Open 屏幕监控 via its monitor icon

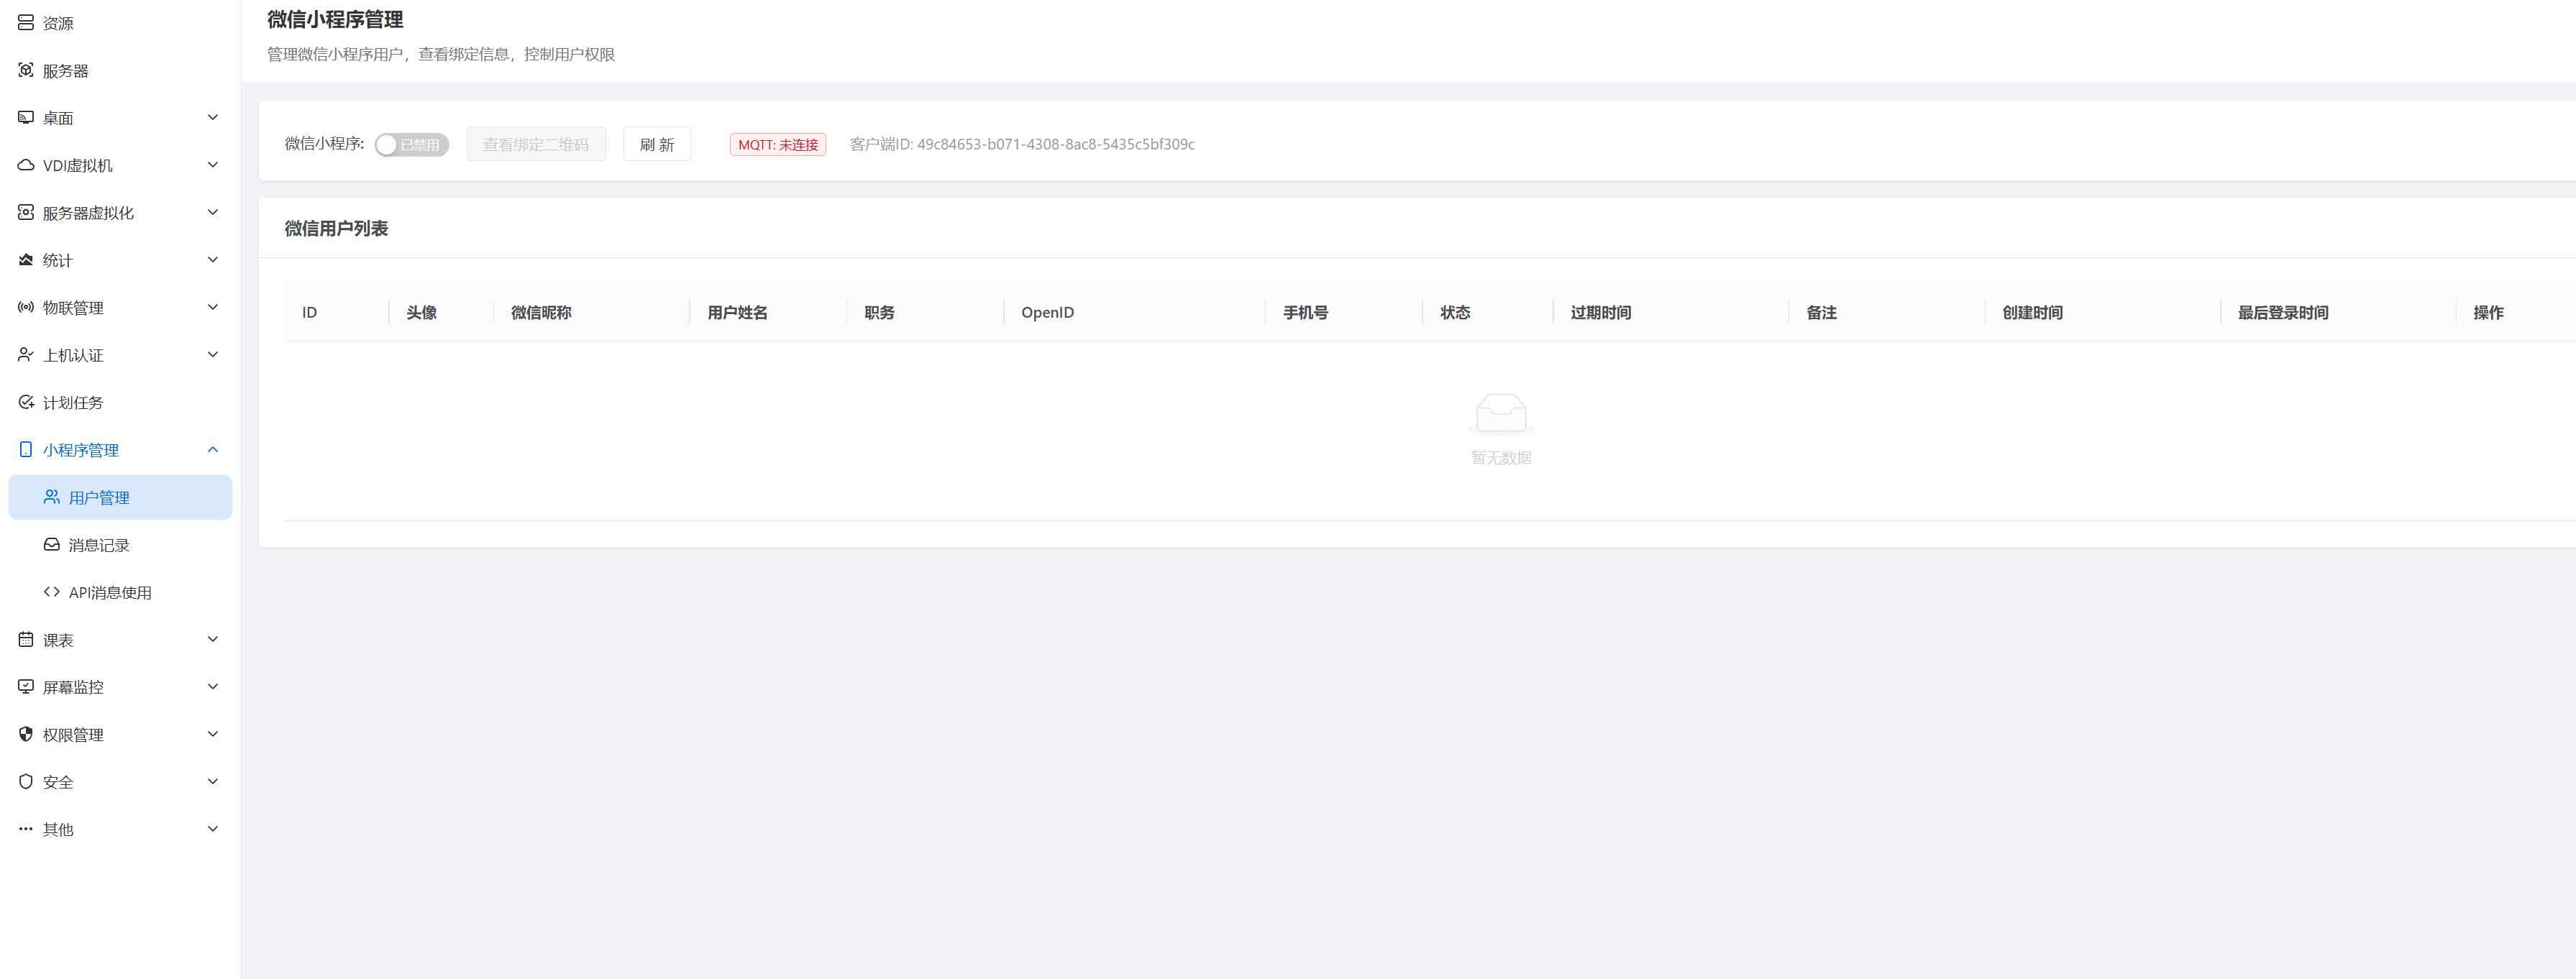[x=26, y=686]
